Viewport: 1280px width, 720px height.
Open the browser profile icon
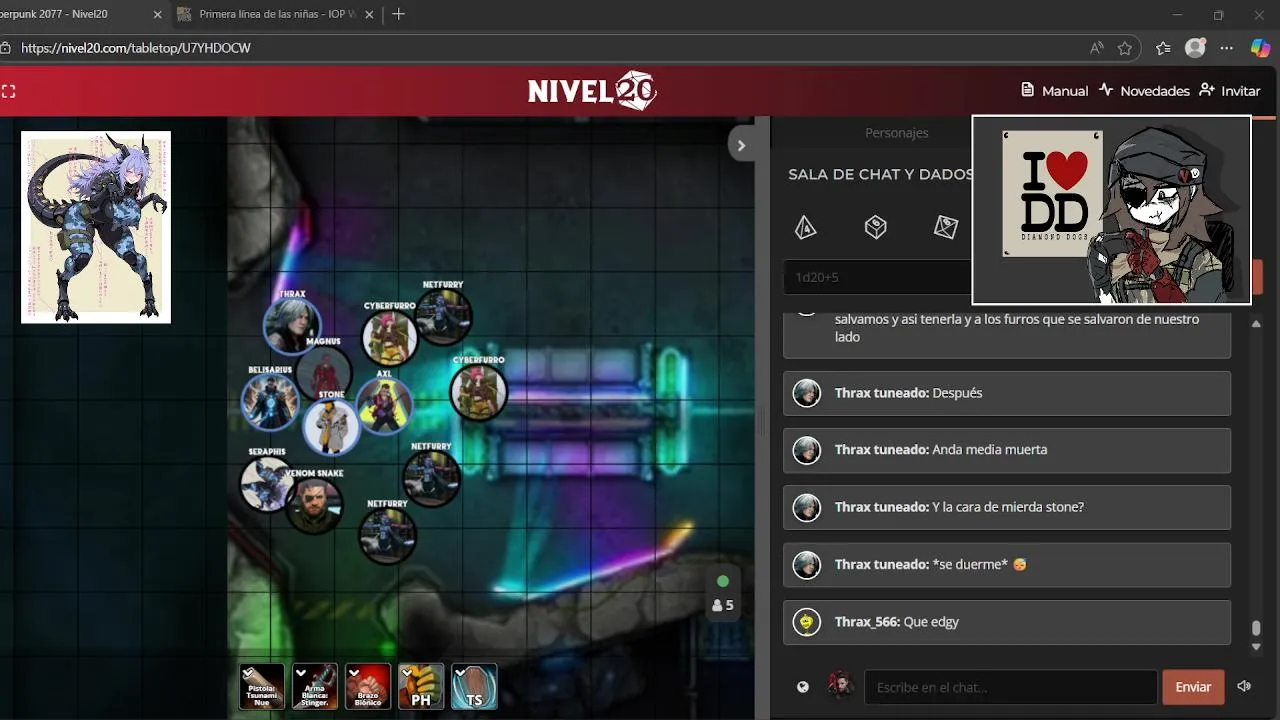[1195, 48]
